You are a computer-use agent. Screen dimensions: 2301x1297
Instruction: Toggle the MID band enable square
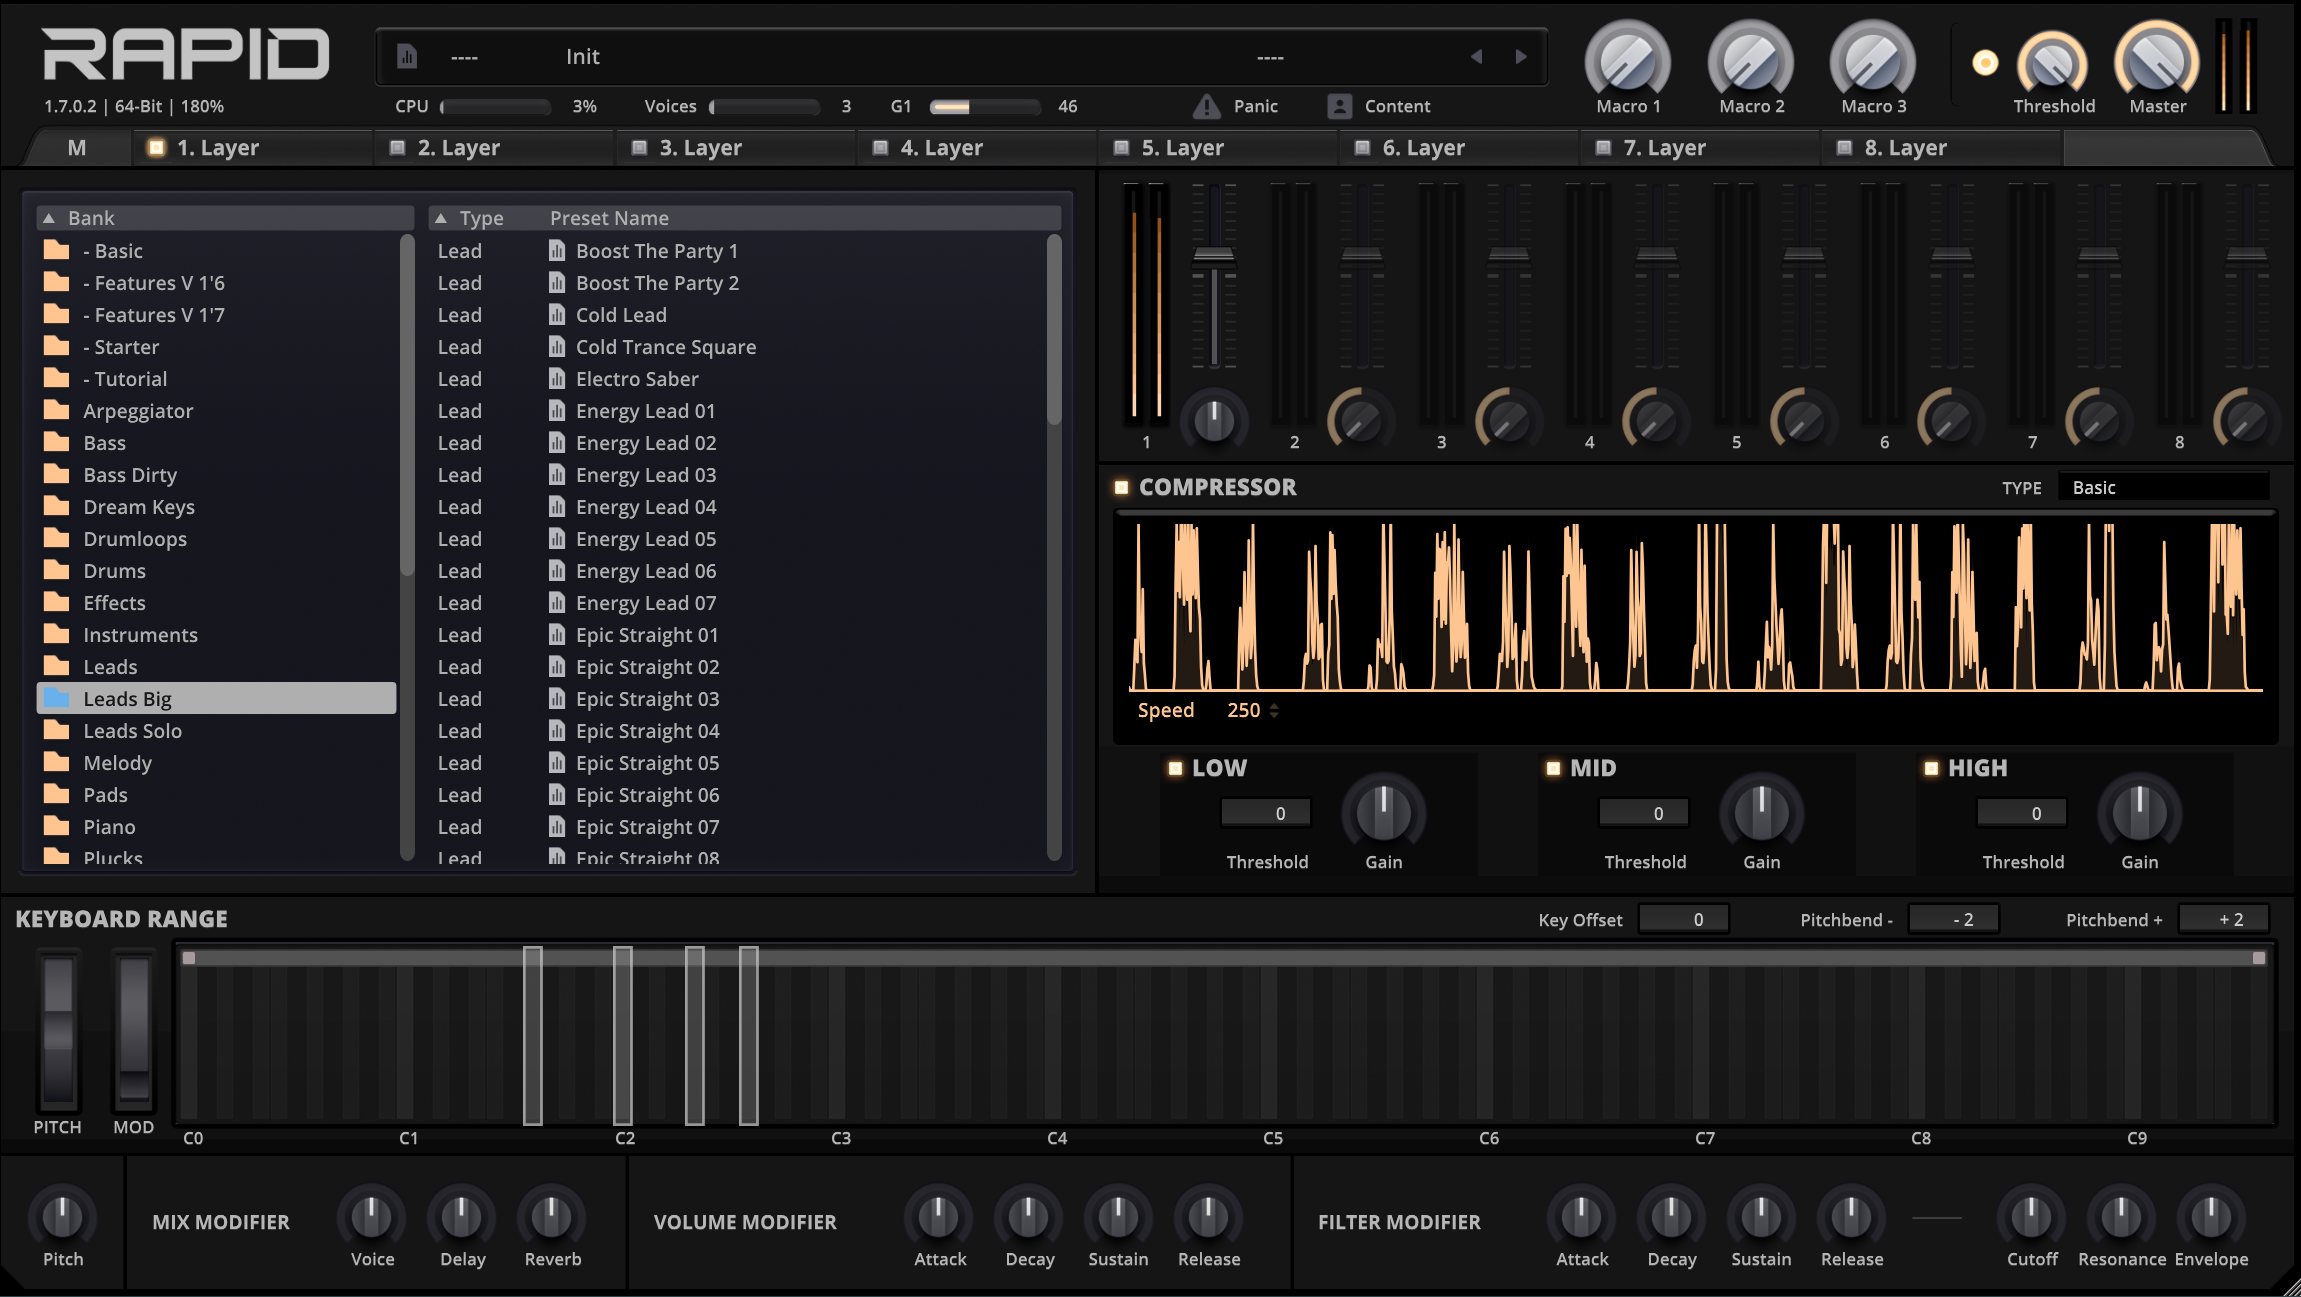(1553, 768)
